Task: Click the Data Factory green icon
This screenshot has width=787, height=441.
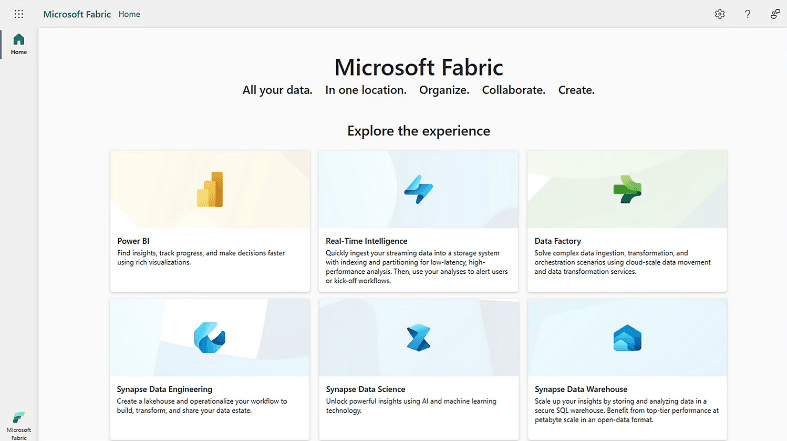Action: 627,189
